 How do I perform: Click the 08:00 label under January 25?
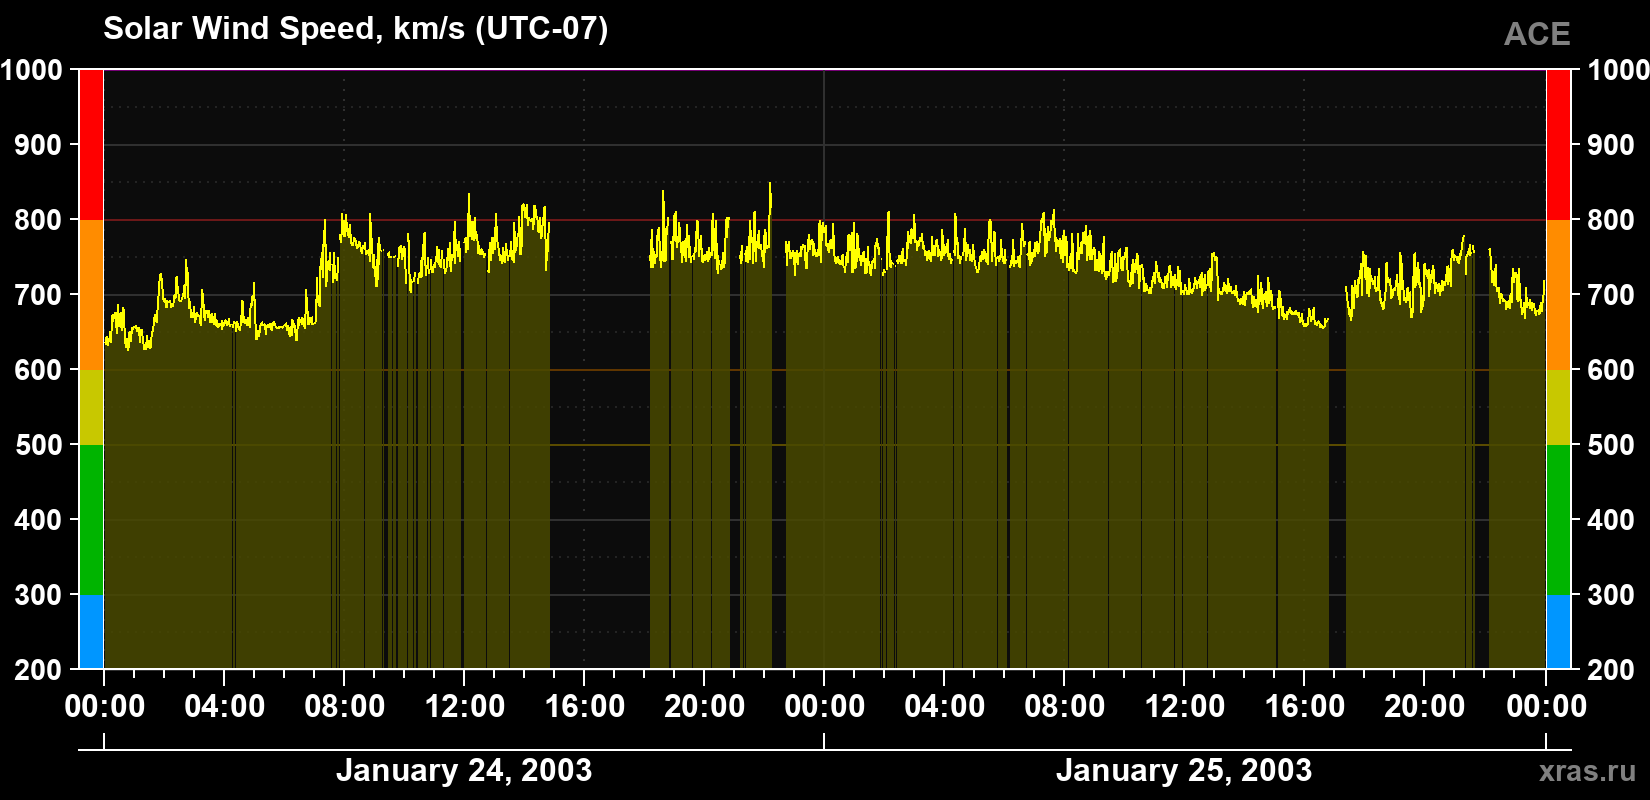point(1065,707)
